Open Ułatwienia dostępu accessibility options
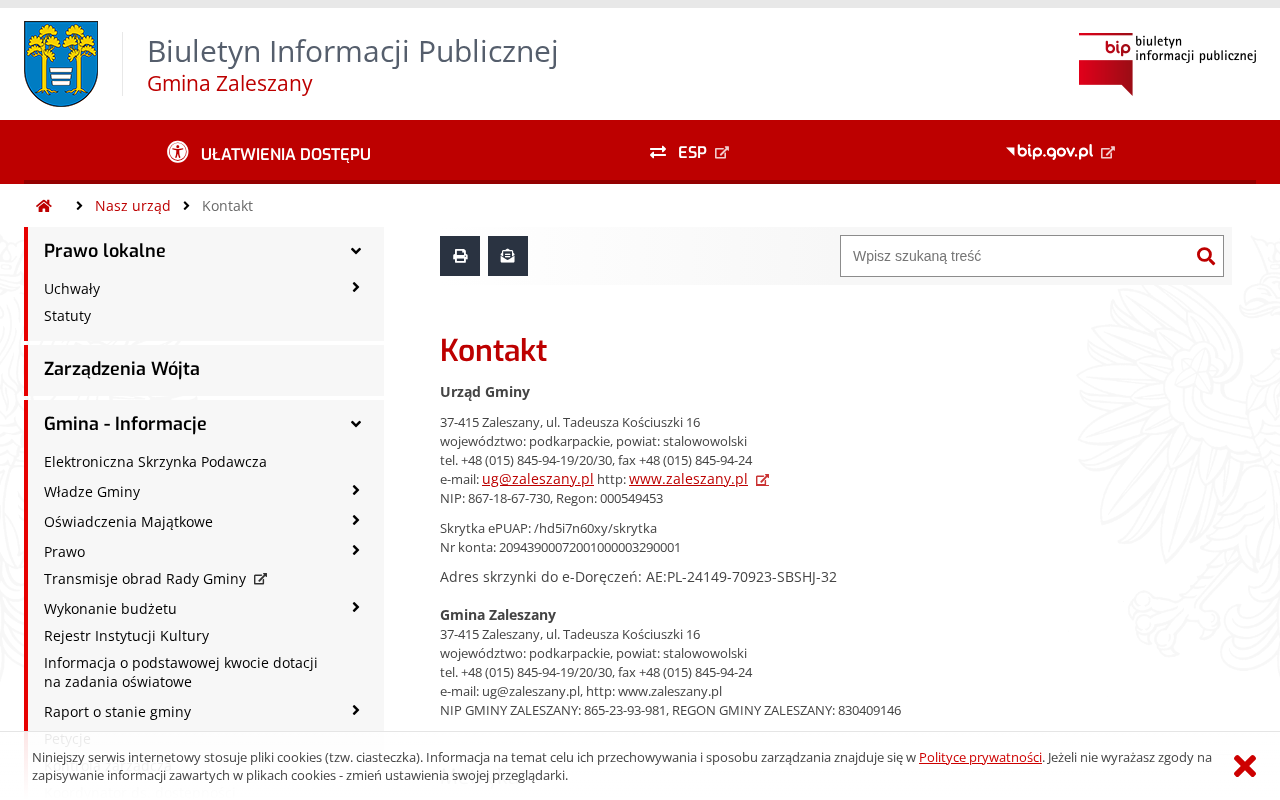1280x800 pixels. 269,153
